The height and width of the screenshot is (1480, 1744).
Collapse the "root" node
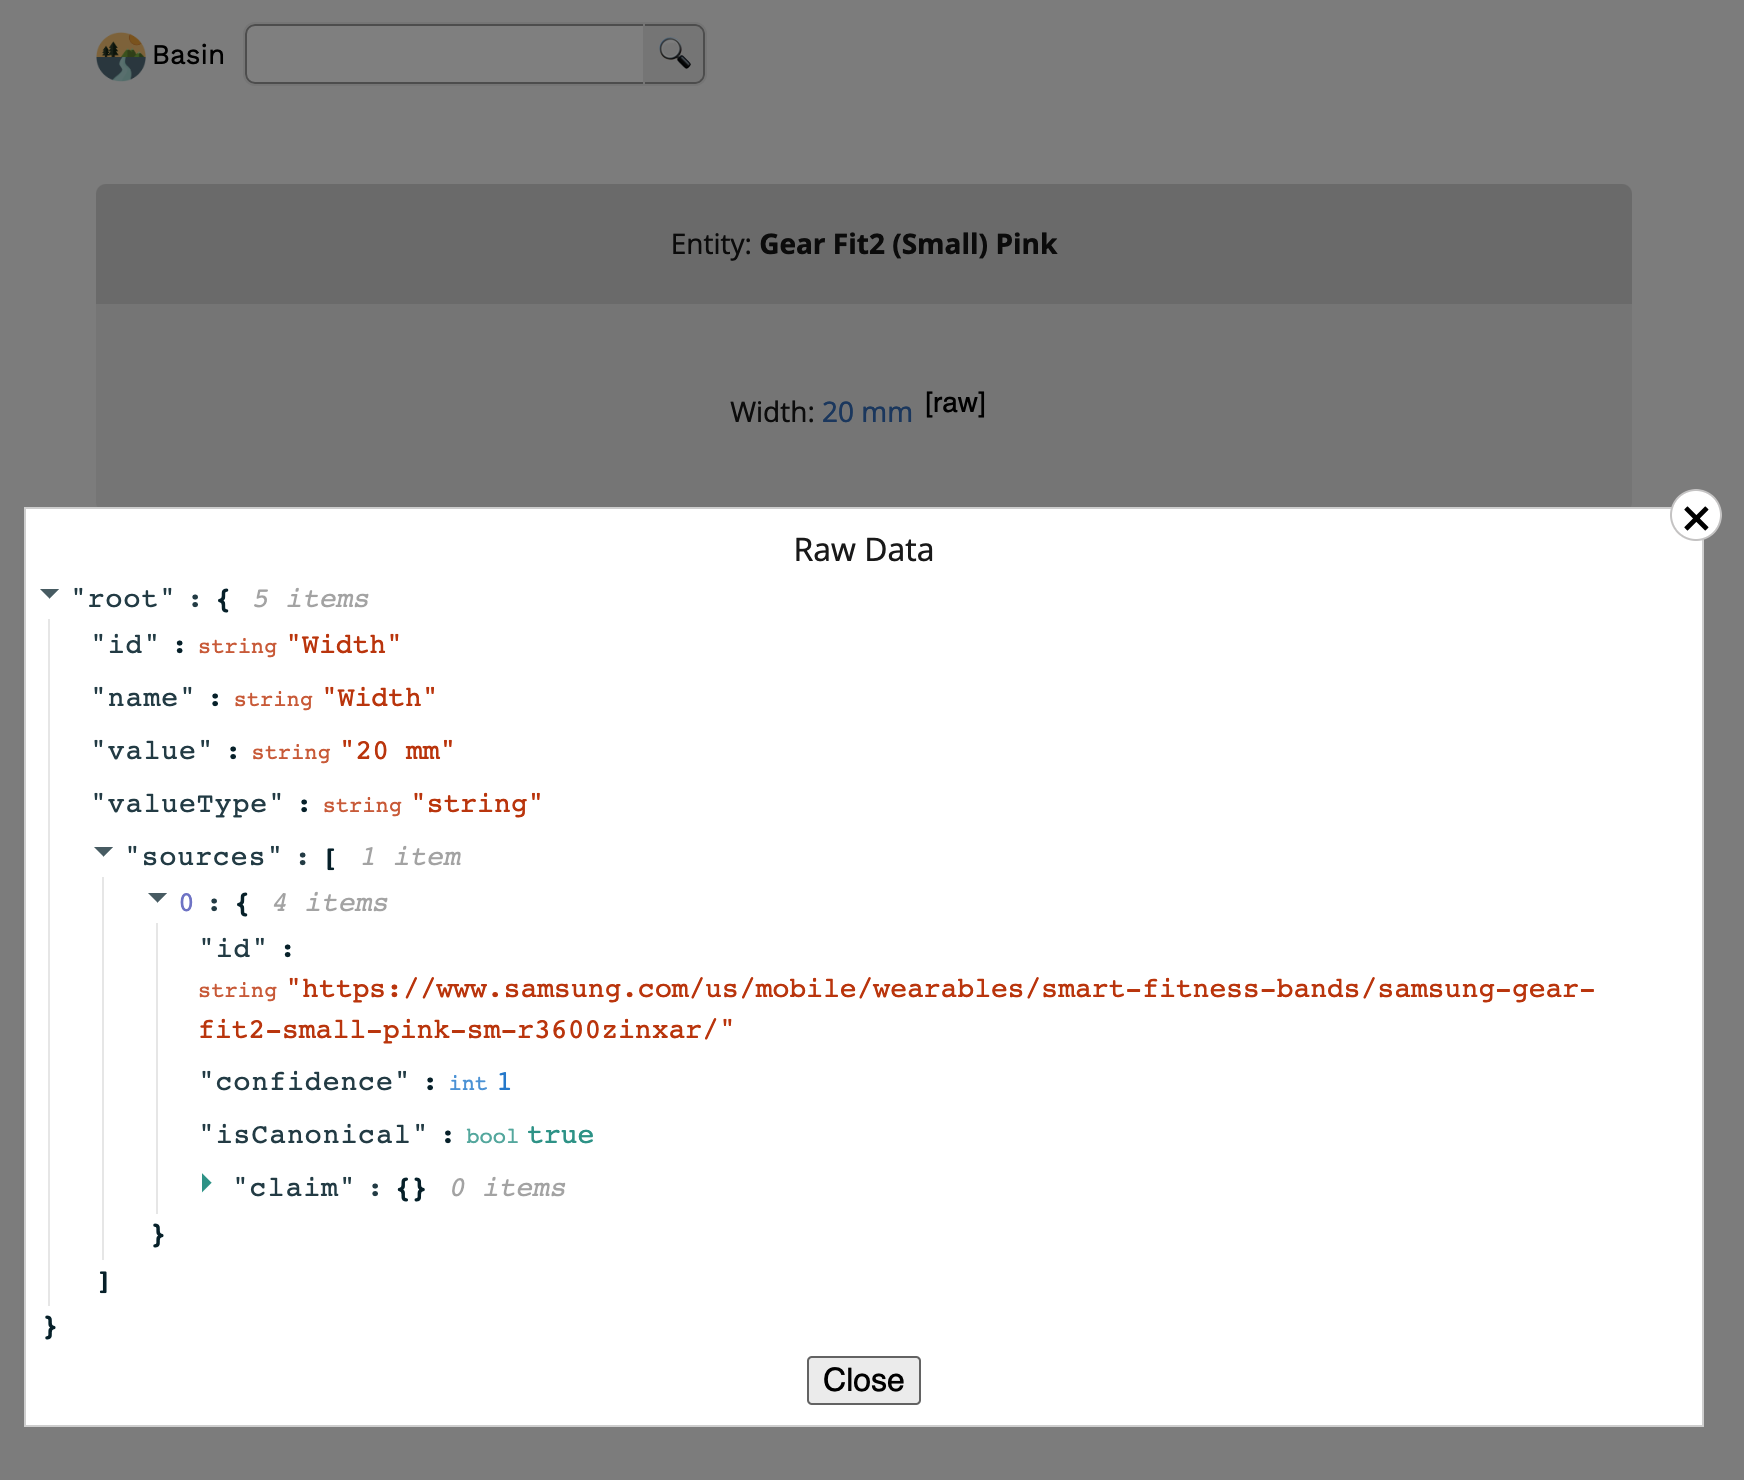pyautogui.click(x=50, y=595)
